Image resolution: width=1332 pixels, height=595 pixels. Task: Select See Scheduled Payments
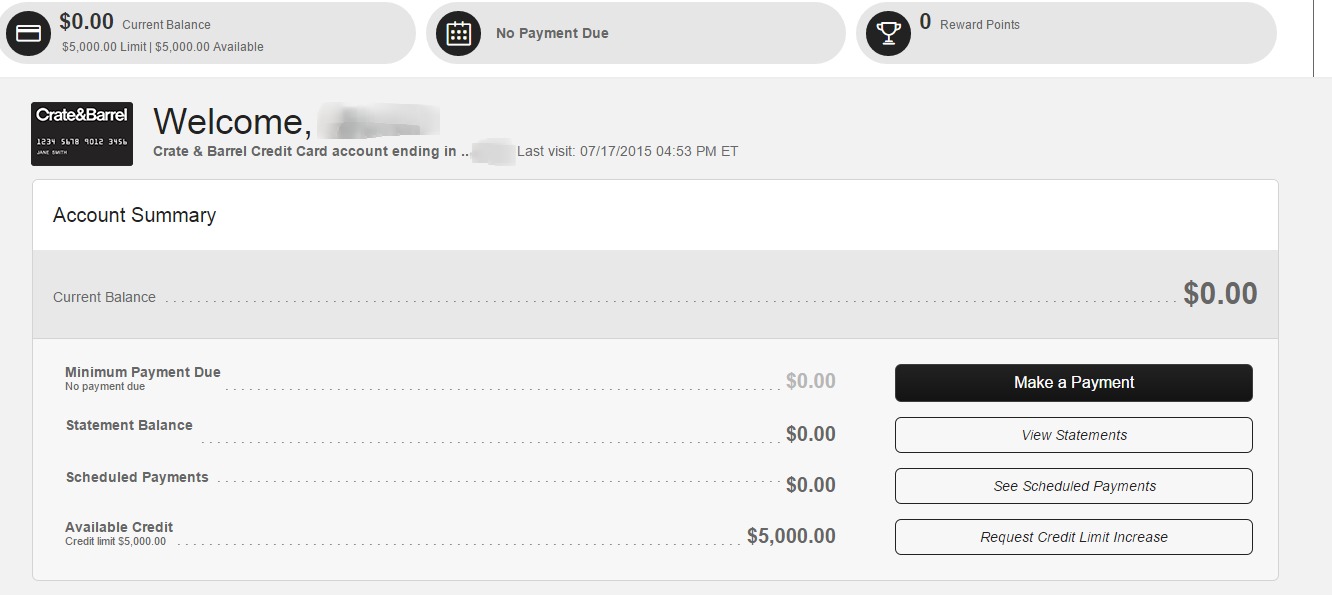[x=1073, y=486]
